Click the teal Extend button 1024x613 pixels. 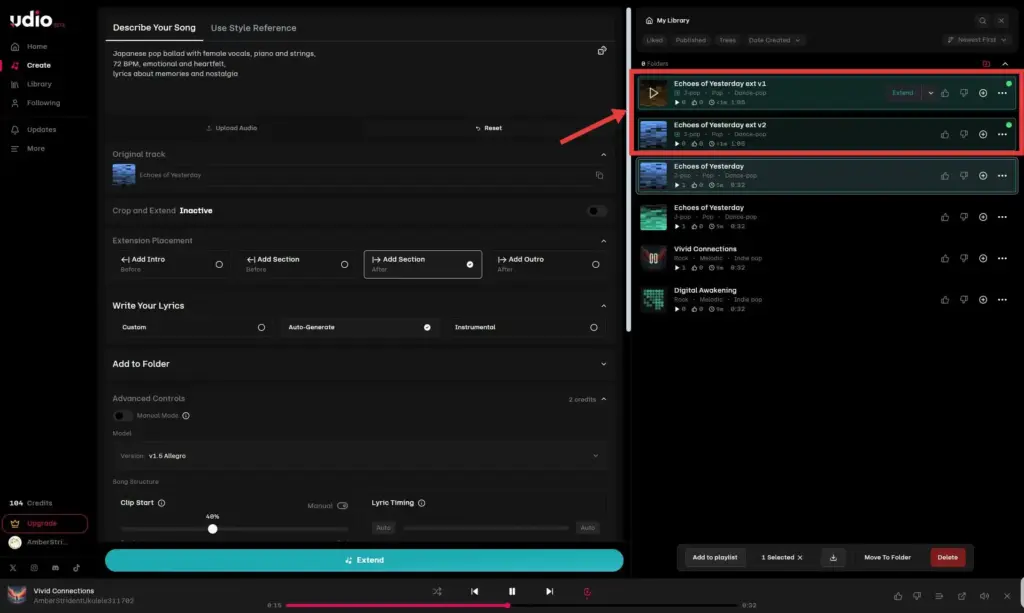364,560
